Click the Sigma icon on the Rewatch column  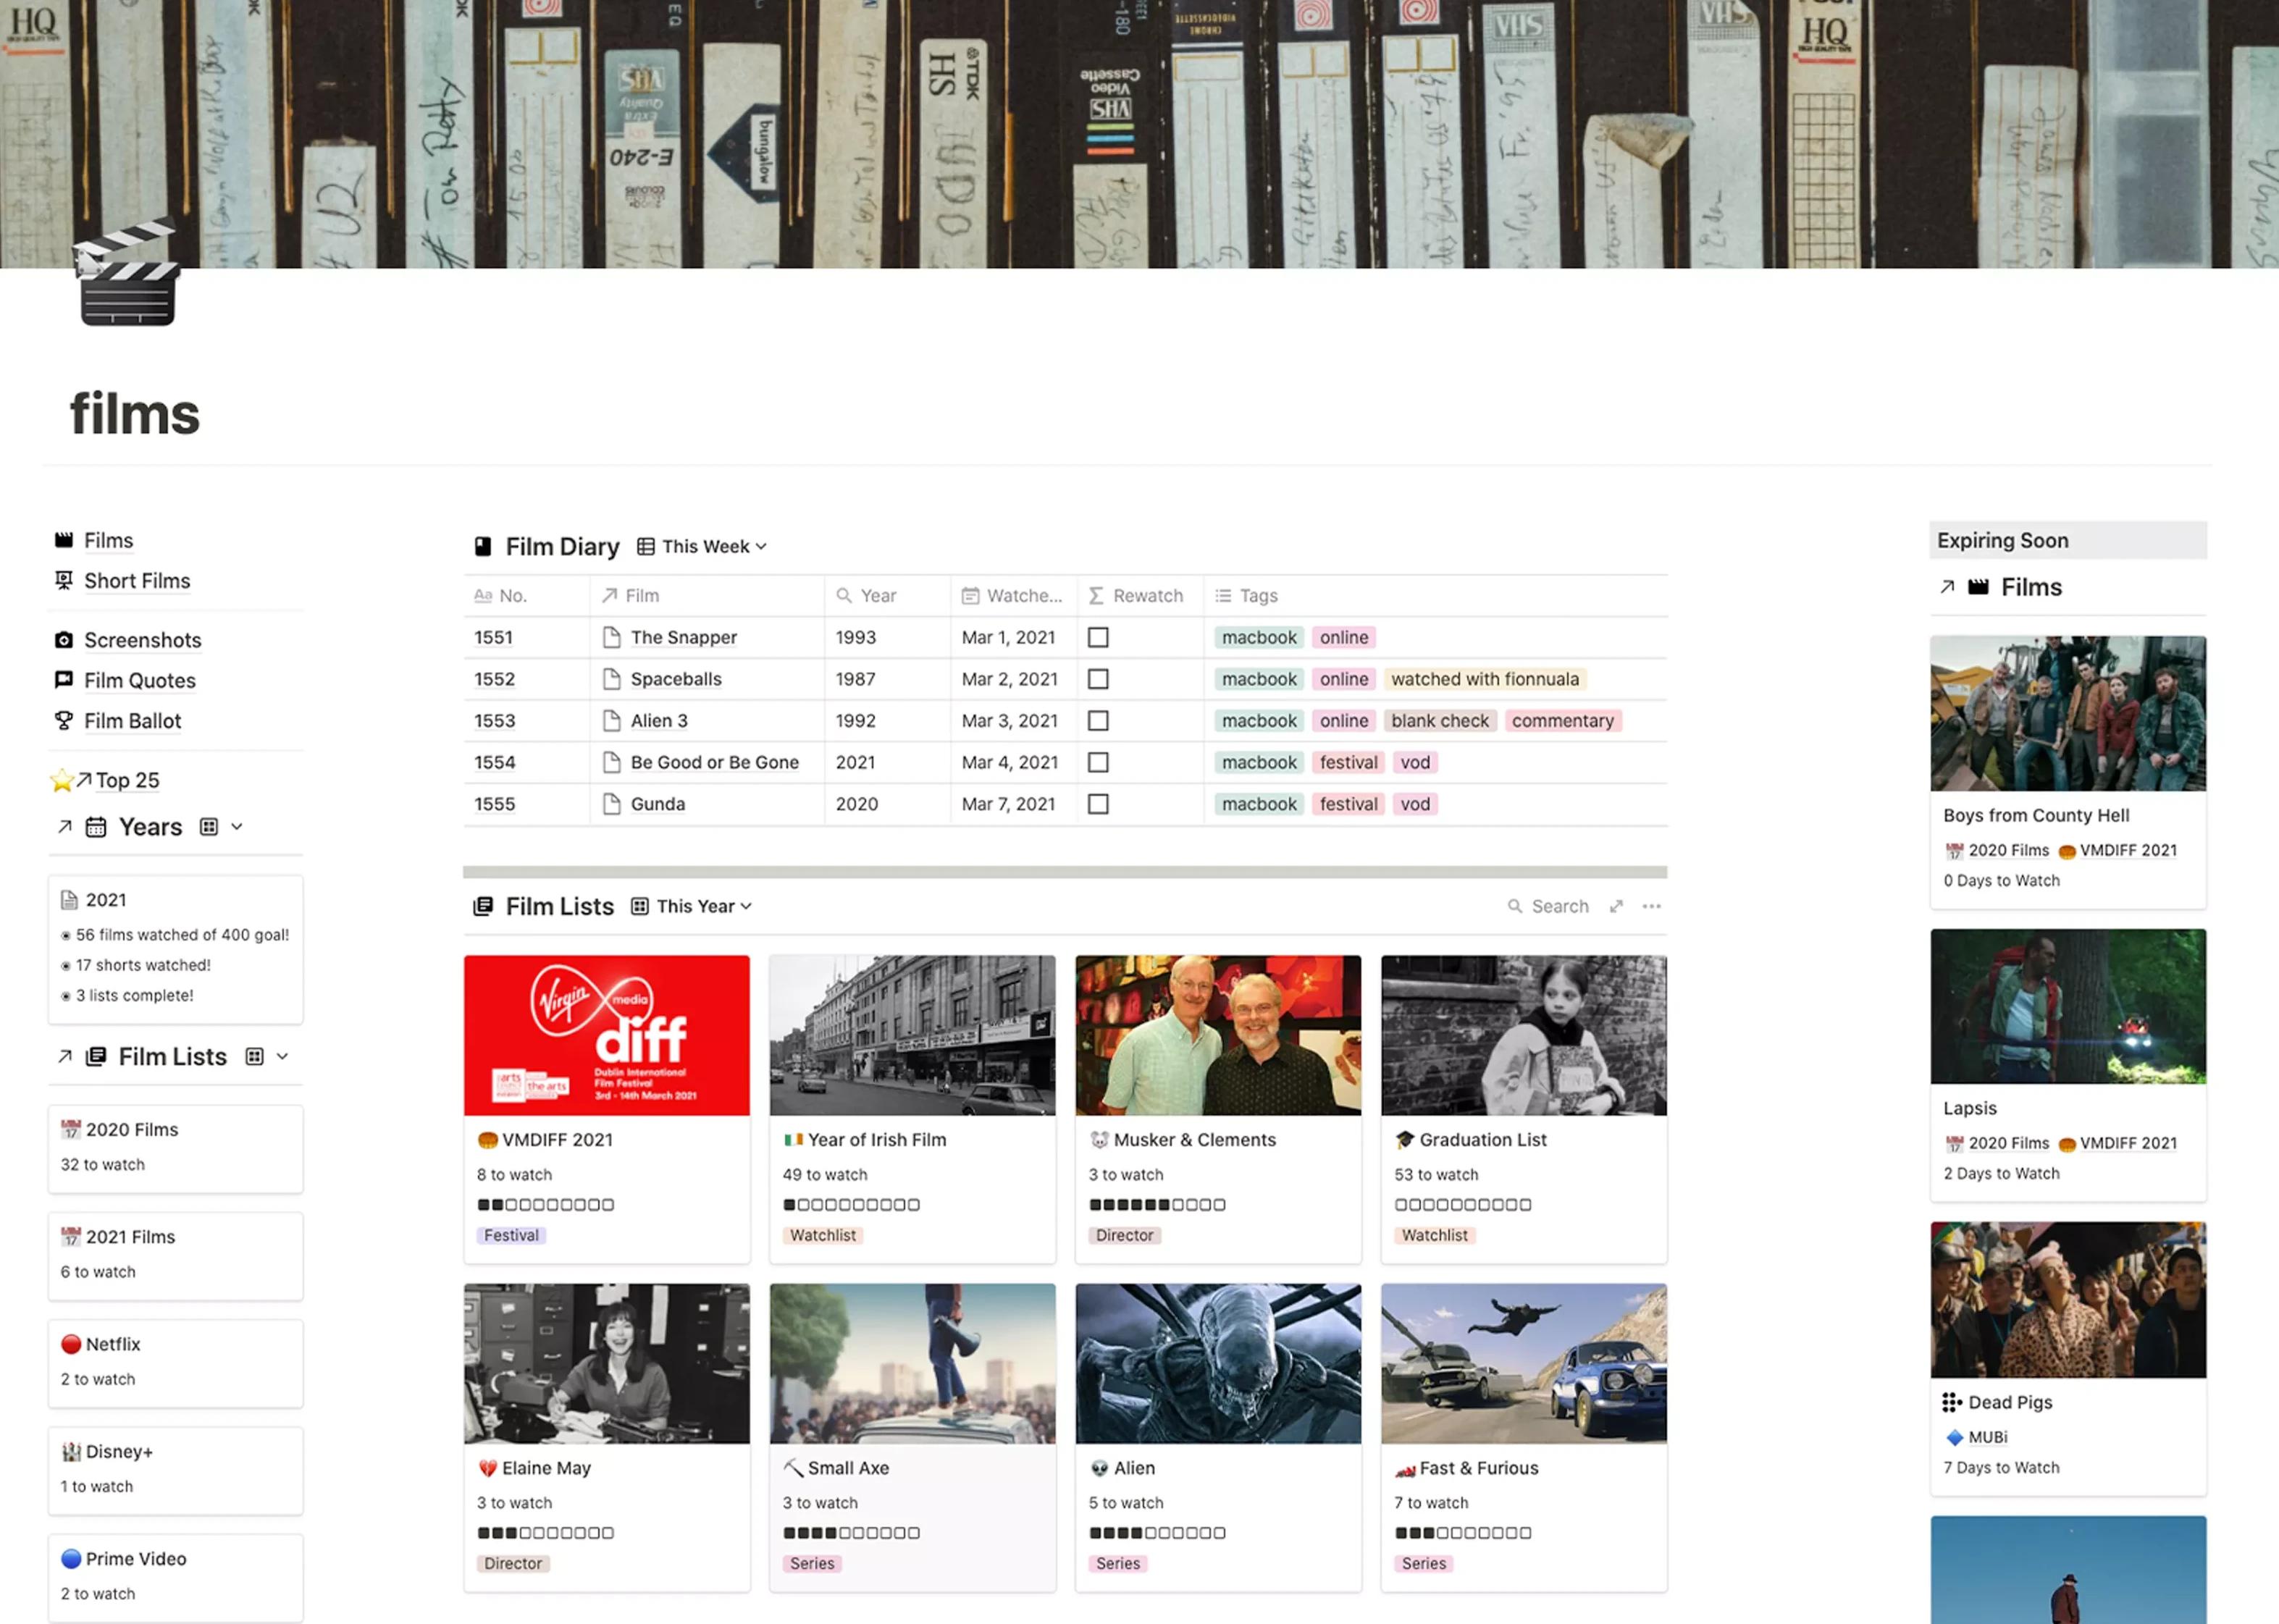click(1096, 595)
